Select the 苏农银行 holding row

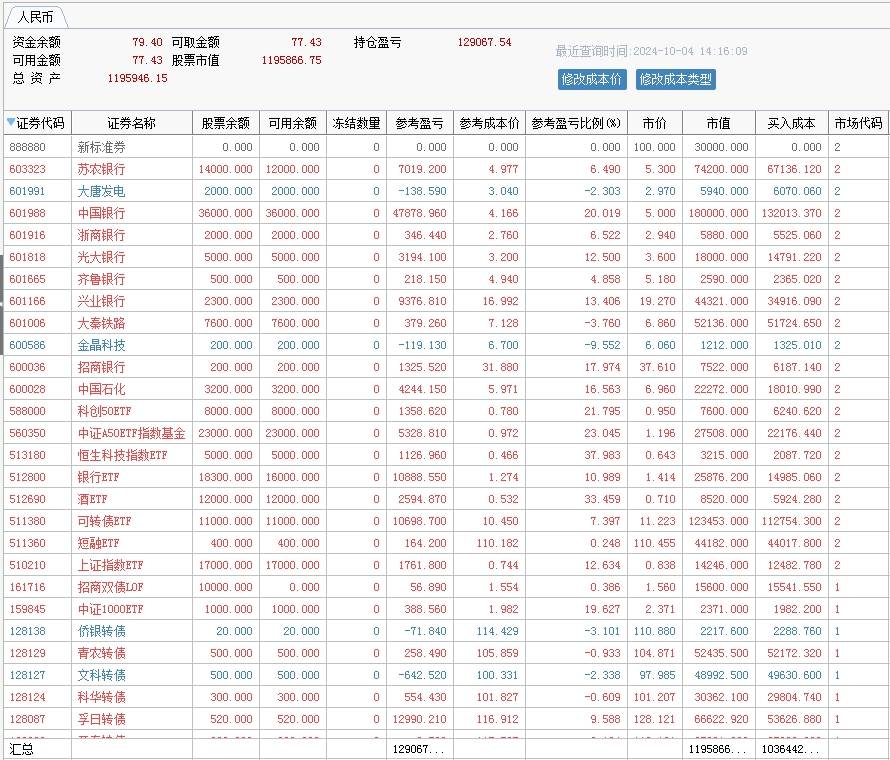[445, 169]
